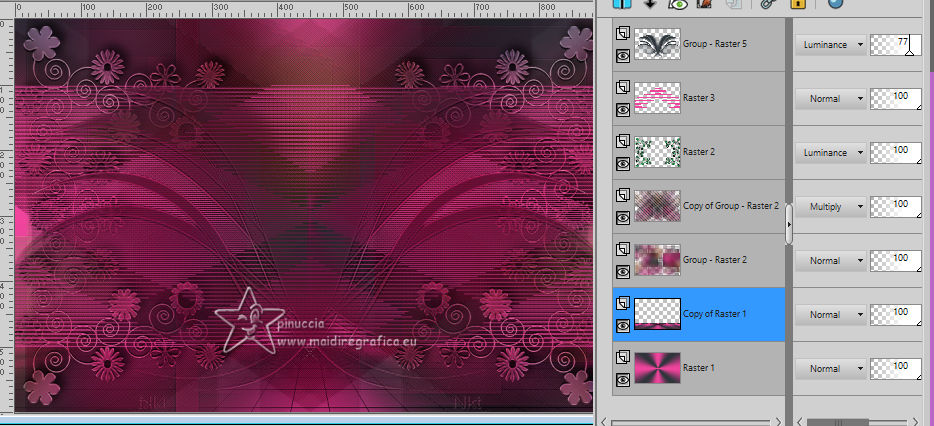Click the layer type icon for Copy of Group - Raster 2

click(622, 195)
